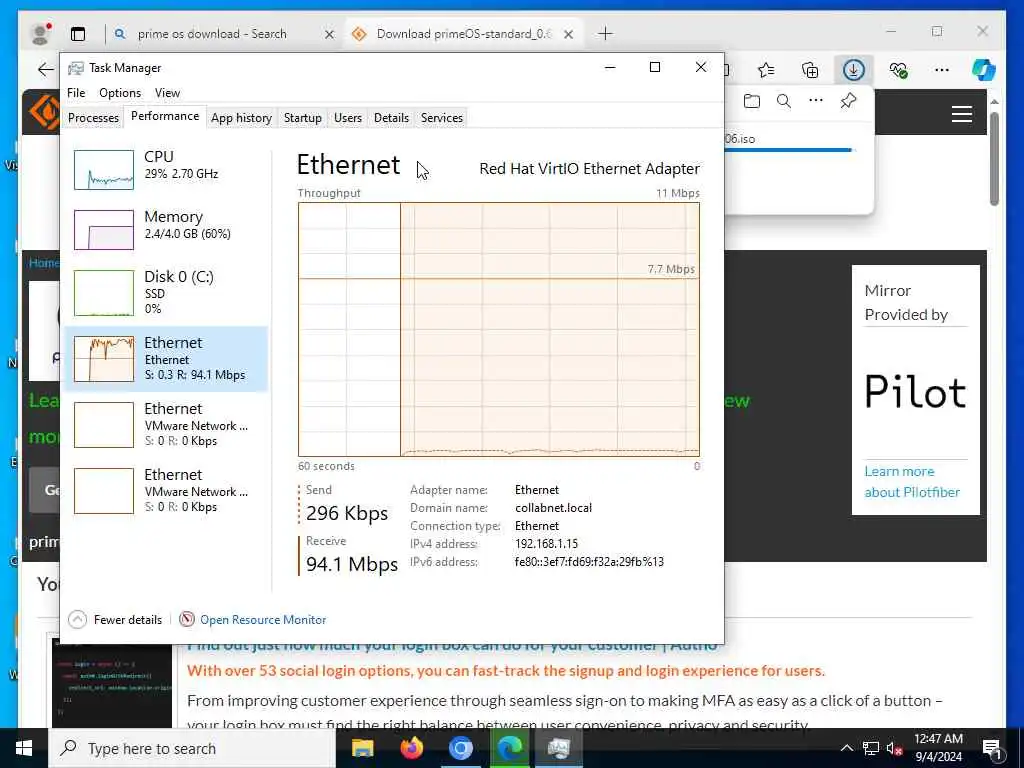Click the IPv4 address 192.168.1.15
This screenshot has width=1024, height=768.
click(x=546, y=543)
